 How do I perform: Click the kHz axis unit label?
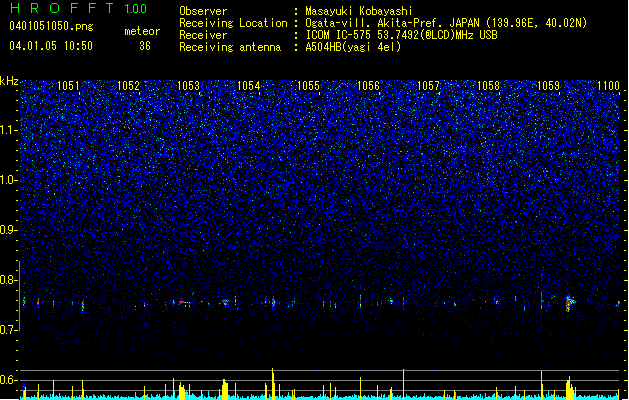point(9,81)
